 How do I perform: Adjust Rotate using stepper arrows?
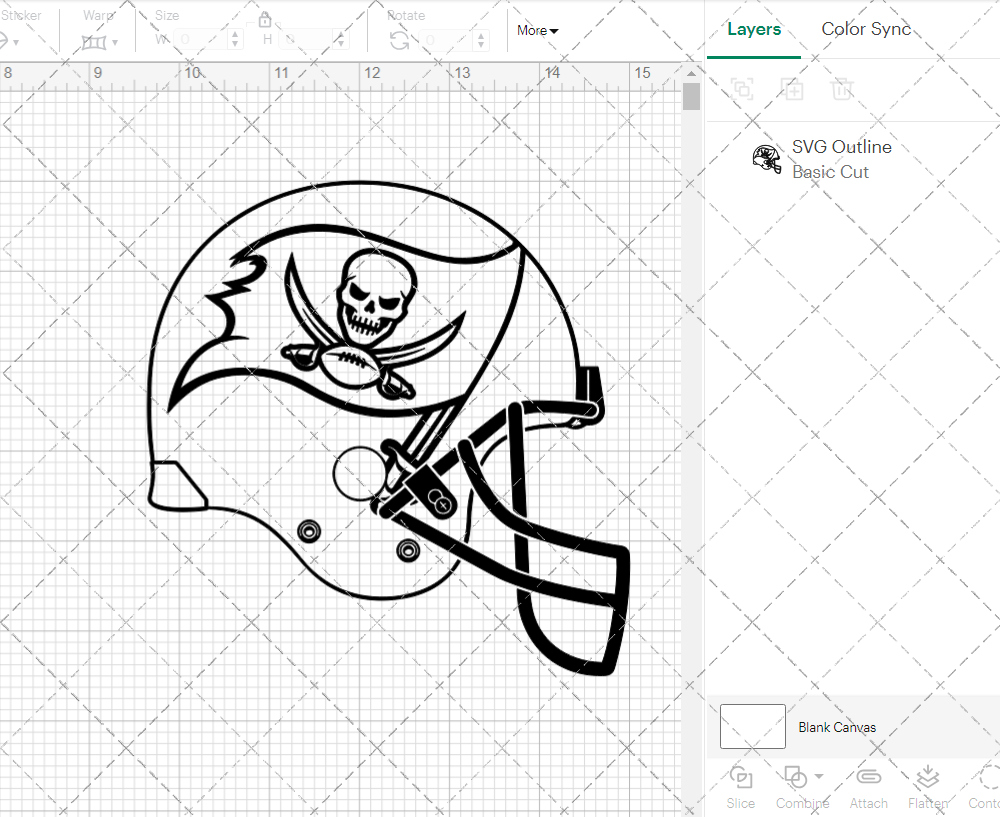coord(481,40)
